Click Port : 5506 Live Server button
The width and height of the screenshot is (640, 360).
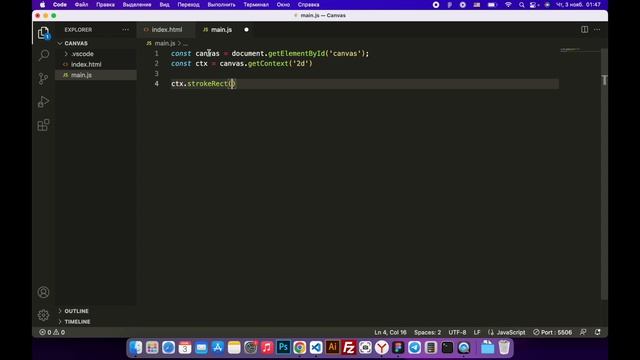point(552,332)
